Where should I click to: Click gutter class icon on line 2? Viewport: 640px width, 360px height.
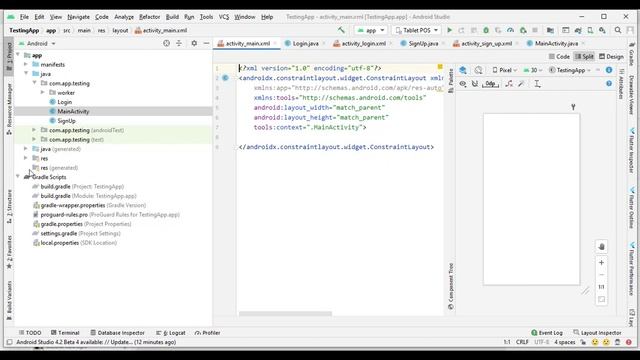pyautogui.click(x=225, y=78)
